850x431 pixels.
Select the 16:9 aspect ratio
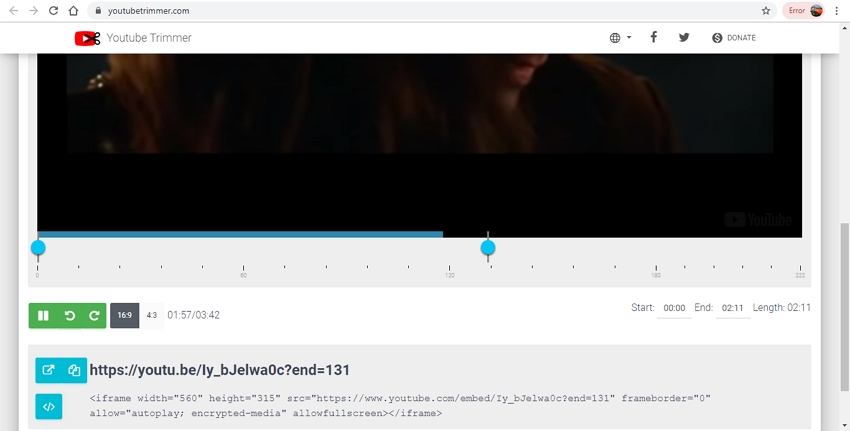point(124,316)
